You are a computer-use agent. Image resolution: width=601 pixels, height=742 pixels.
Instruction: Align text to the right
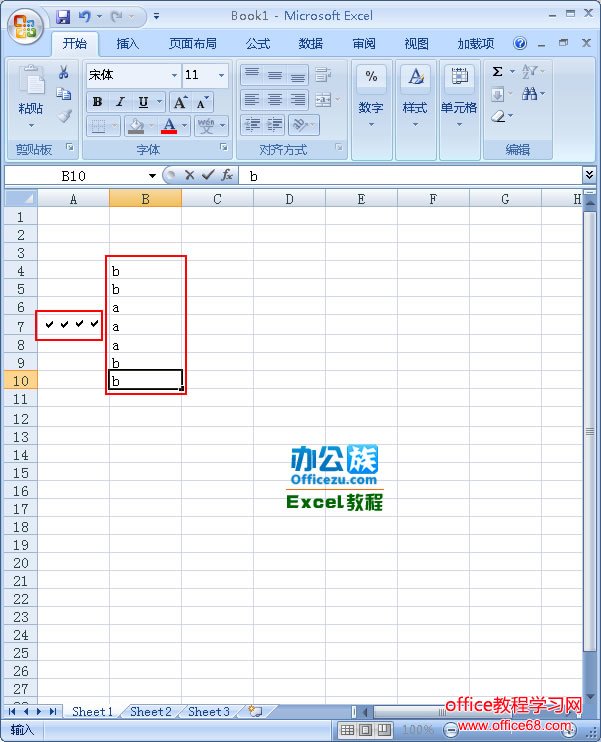[297, 100]
